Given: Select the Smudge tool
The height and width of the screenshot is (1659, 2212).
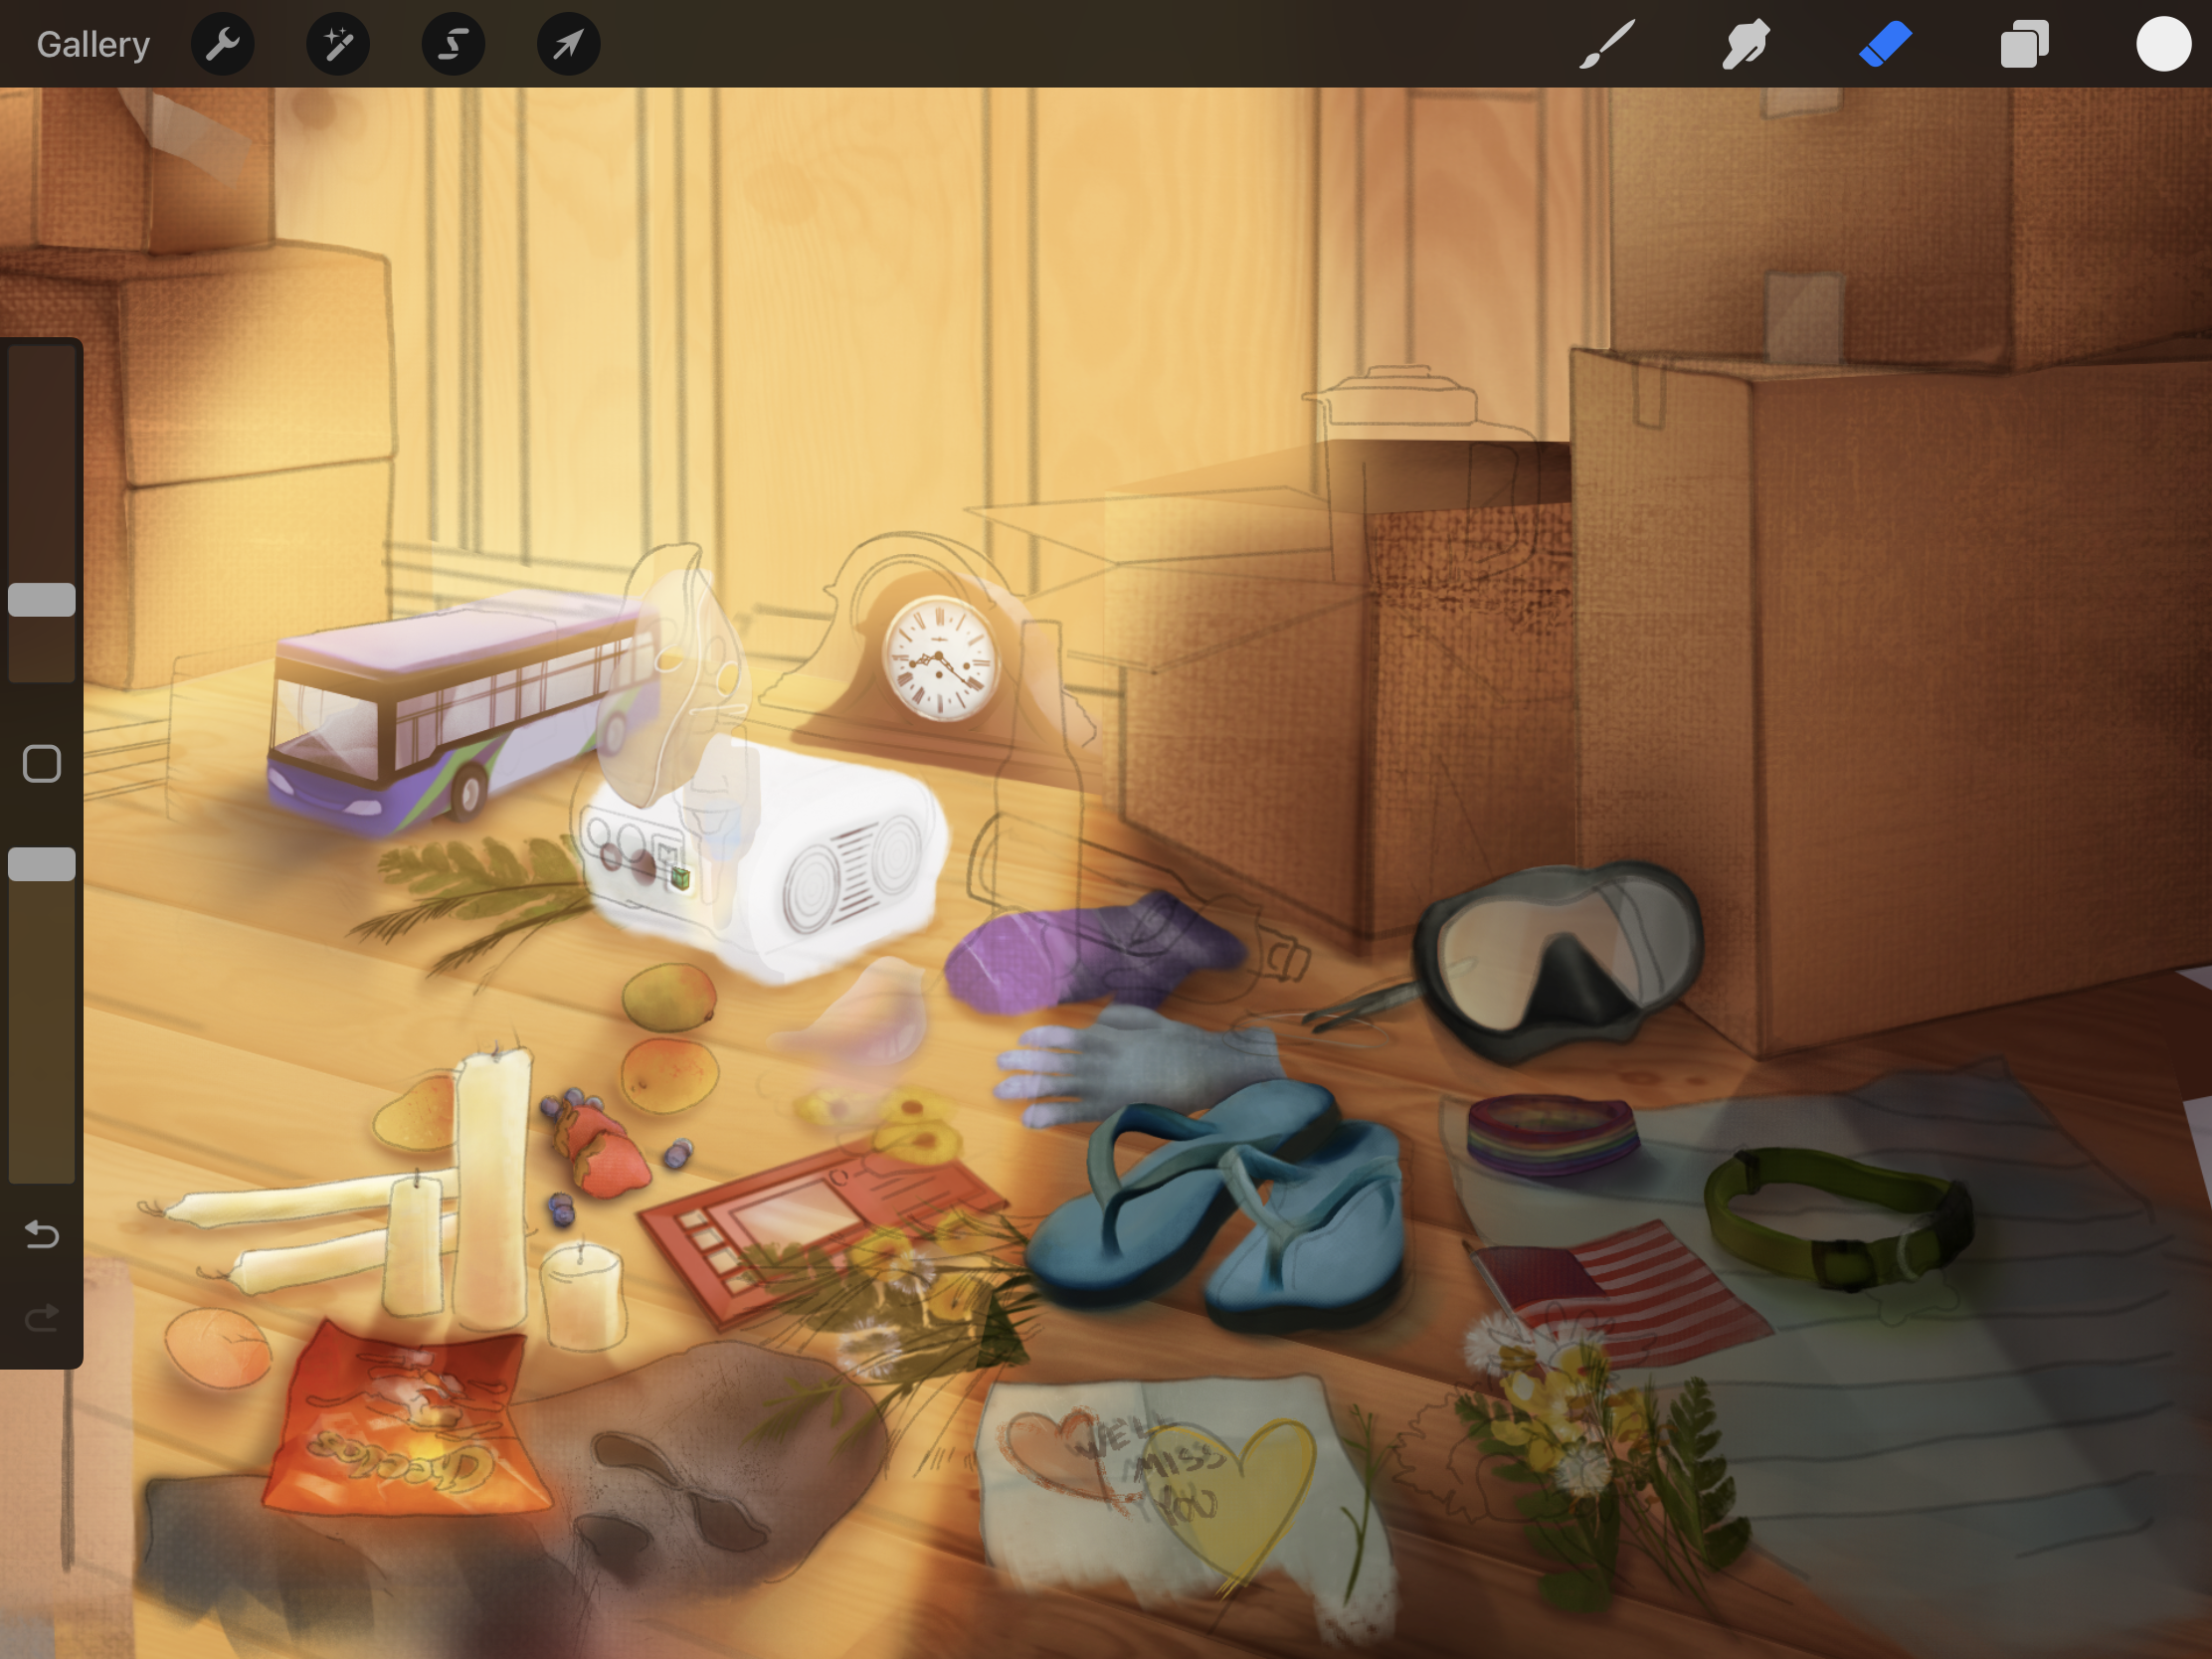Looking at the screenshot, I should (x=1746, y=44).
